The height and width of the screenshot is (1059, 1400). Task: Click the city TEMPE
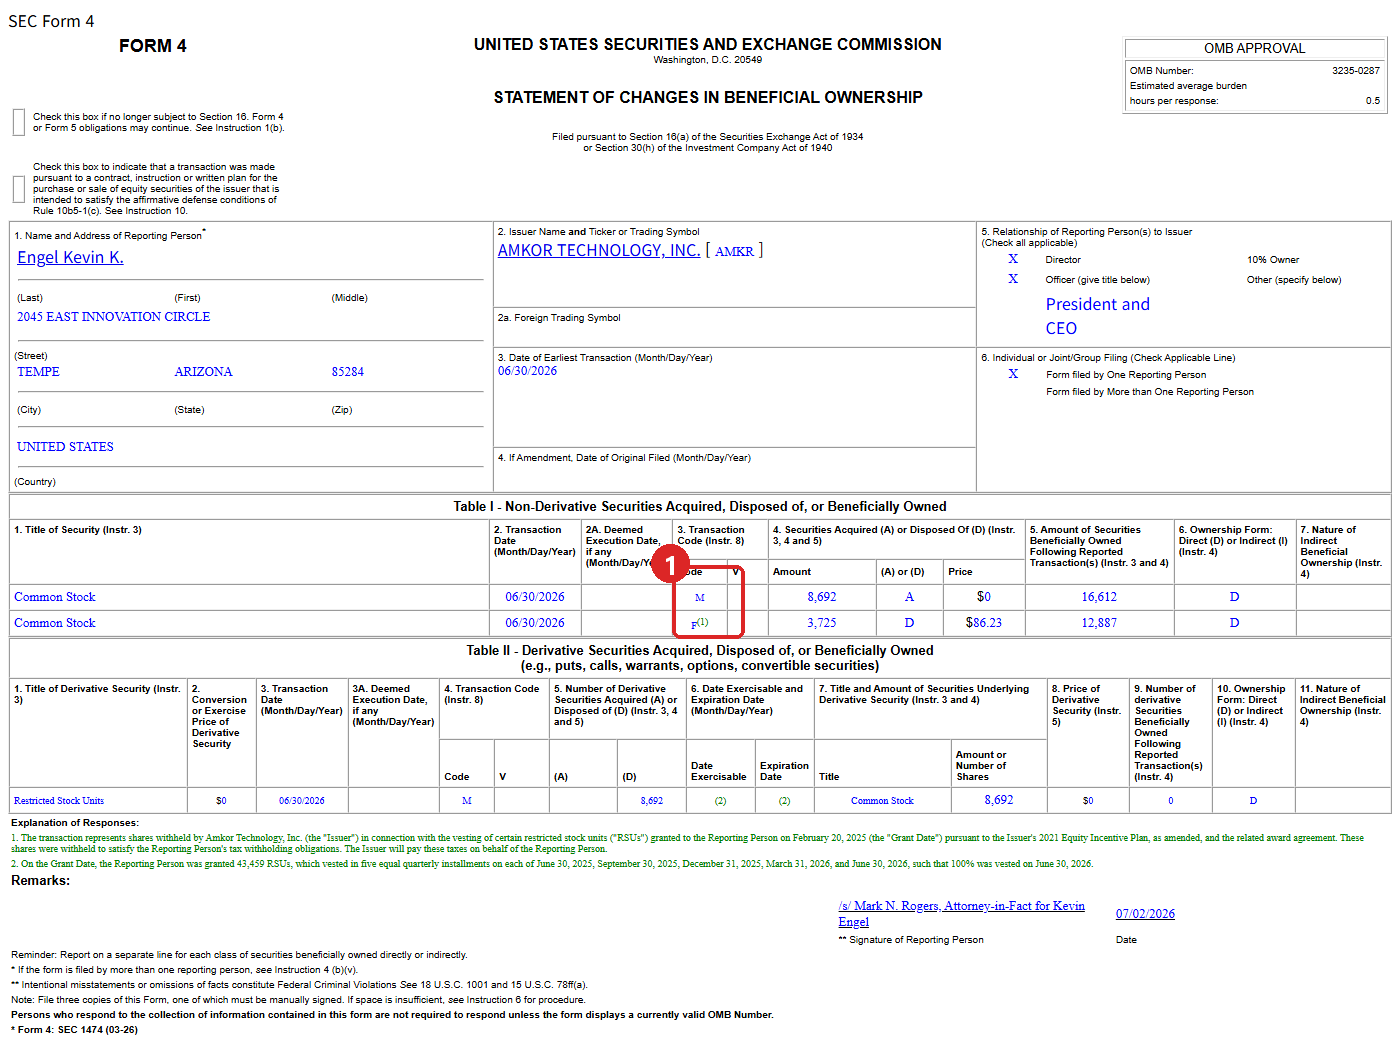point(38,372)
